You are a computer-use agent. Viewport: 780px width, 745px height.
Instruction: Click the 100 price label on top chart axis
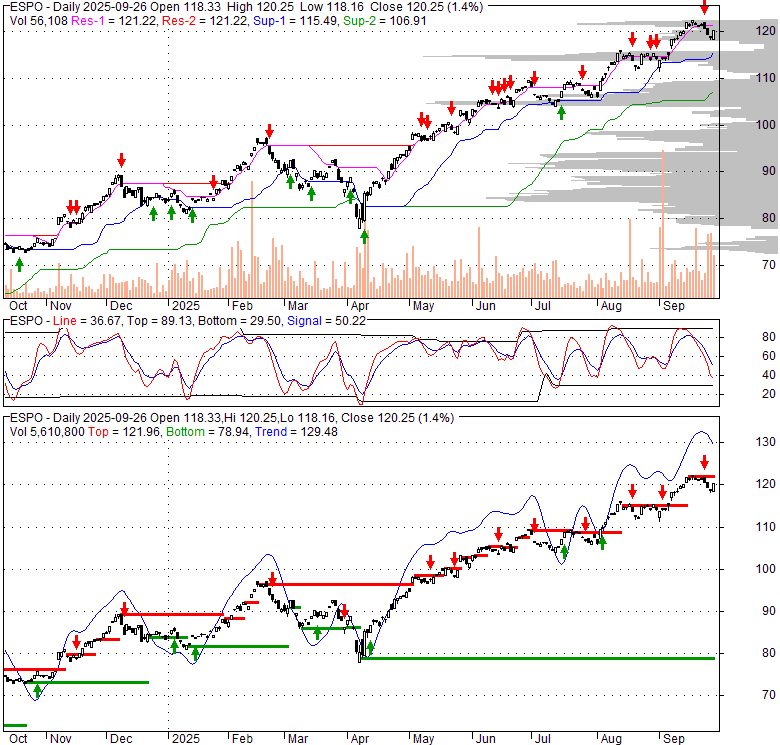765,125
